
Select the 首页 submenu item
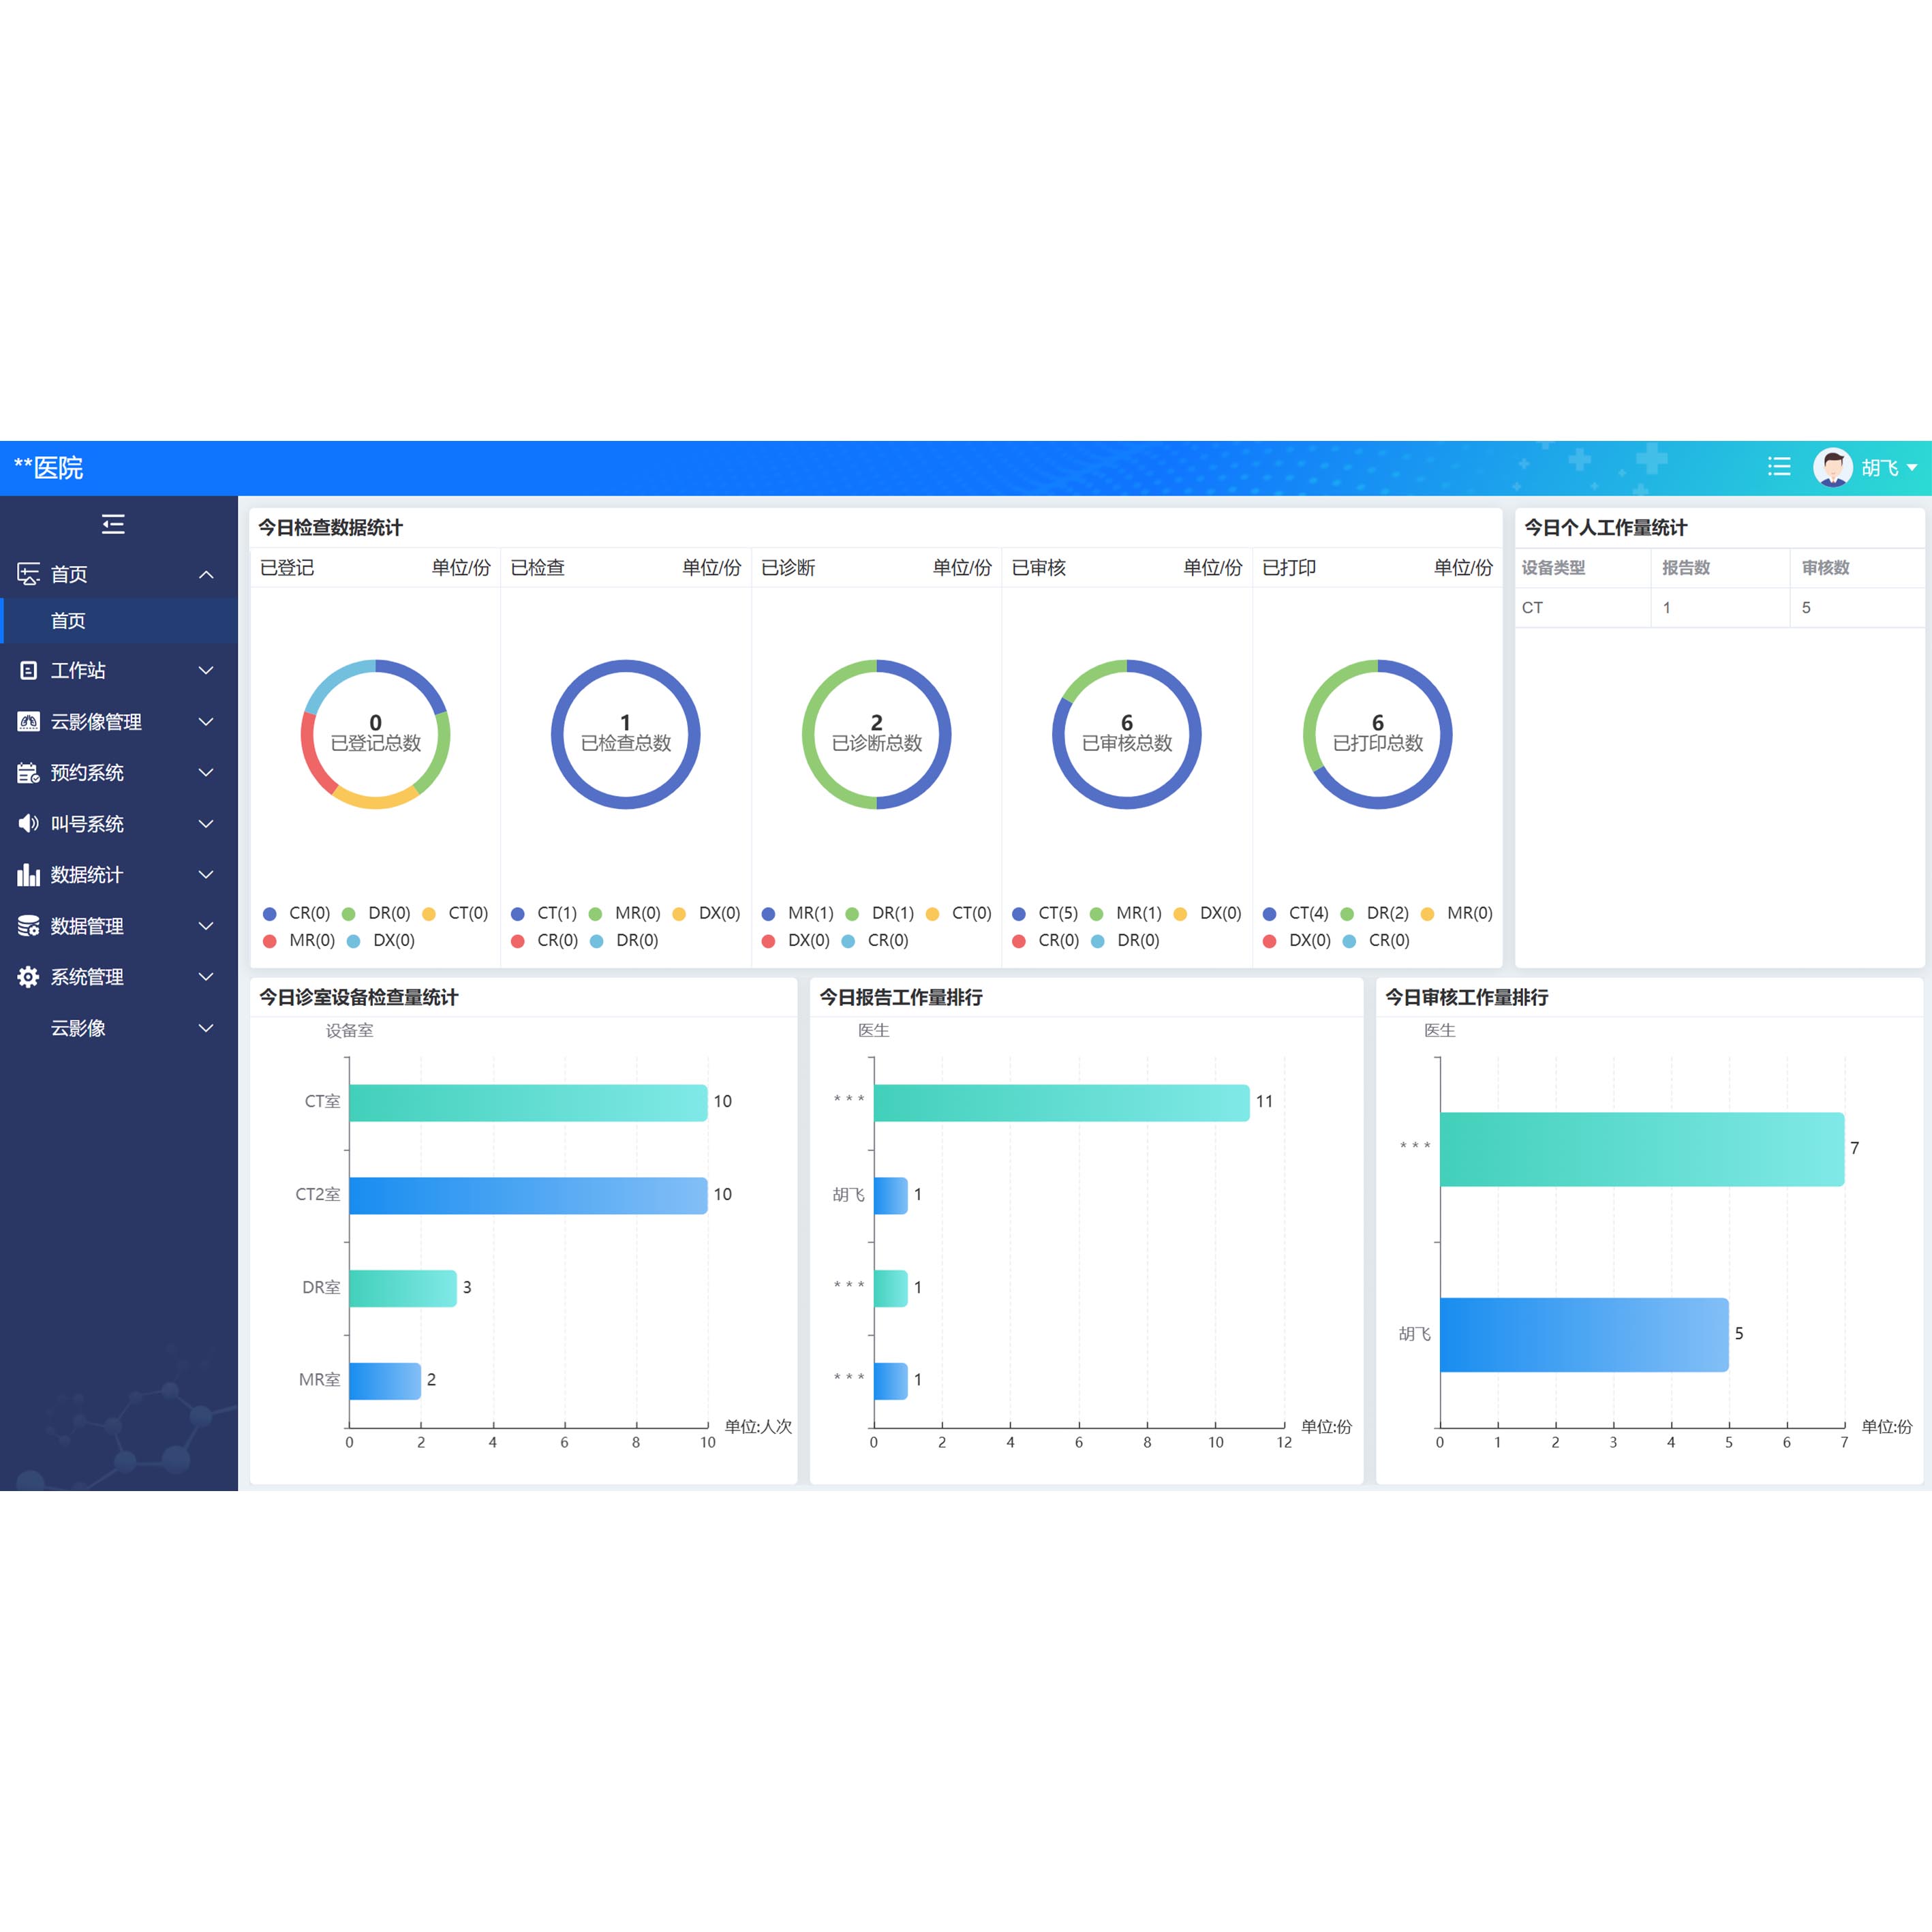pyautogui.click(x=68, y=621)
